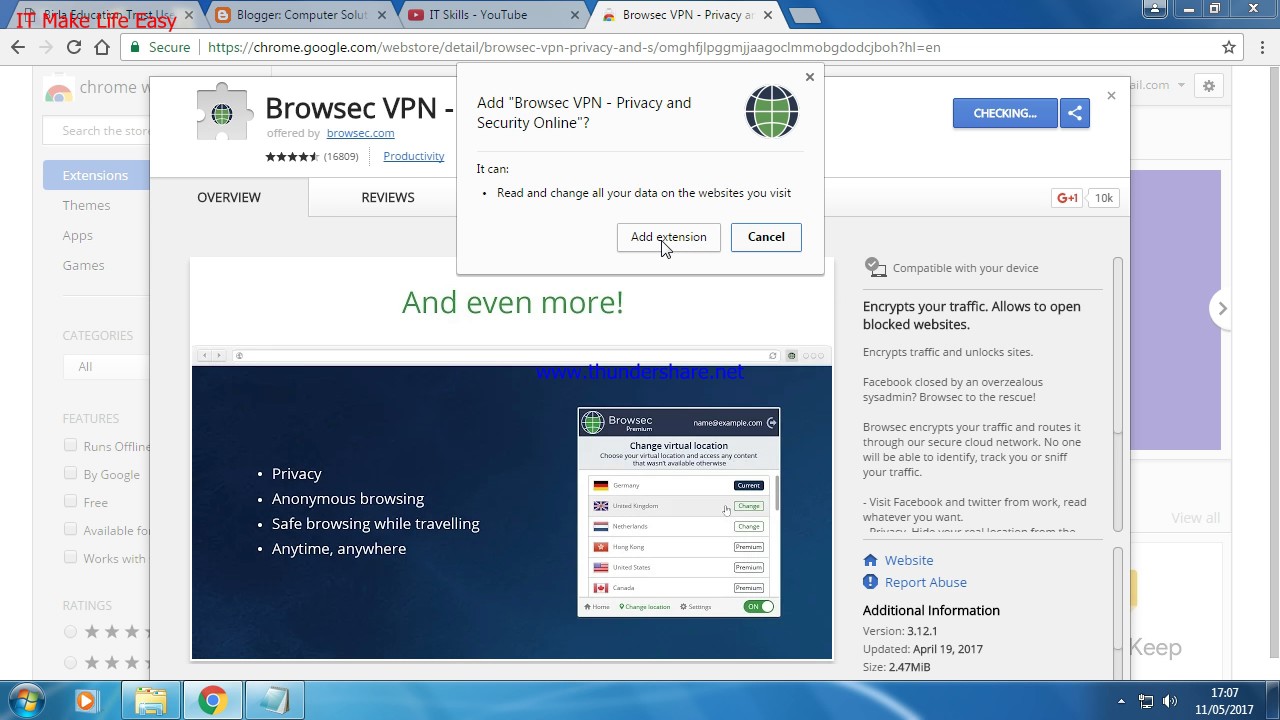Open Windows Media Player from taskbar
Image resolution: width=1280 pixels, height=720 pixels.
[x=86, y=701]
